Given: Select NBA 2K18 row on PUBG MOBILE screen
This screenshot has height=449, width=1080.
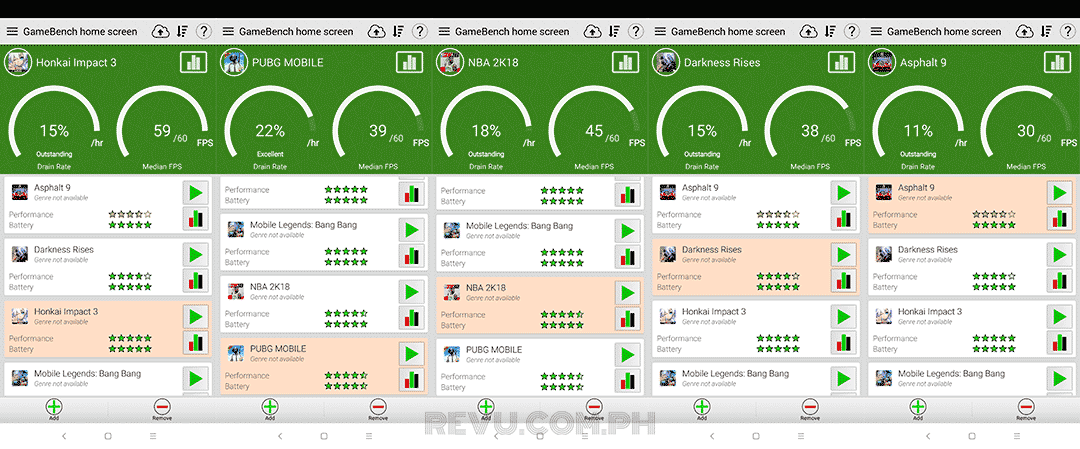Looking at the screenshot, I should coord(324,305).
